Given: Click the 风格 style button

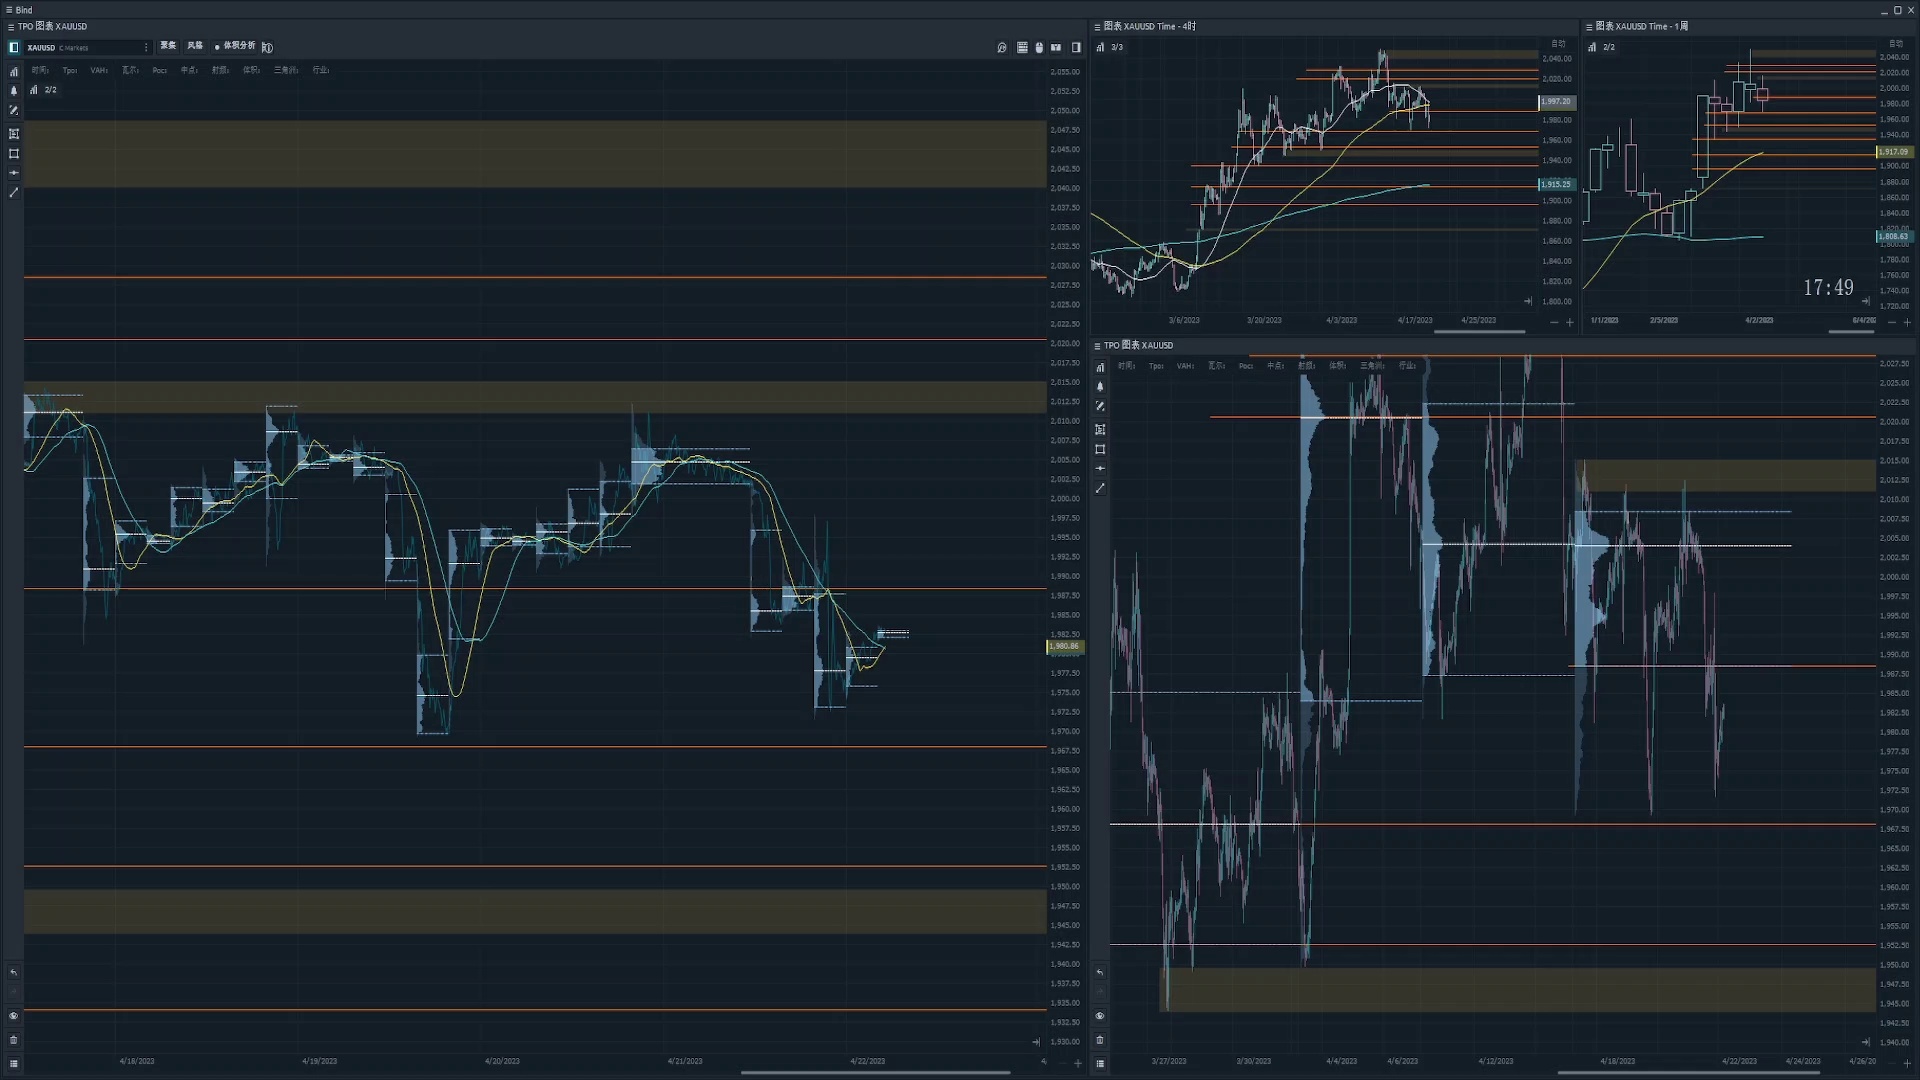Looking at the screenshot, I should [x=195, y=46].
